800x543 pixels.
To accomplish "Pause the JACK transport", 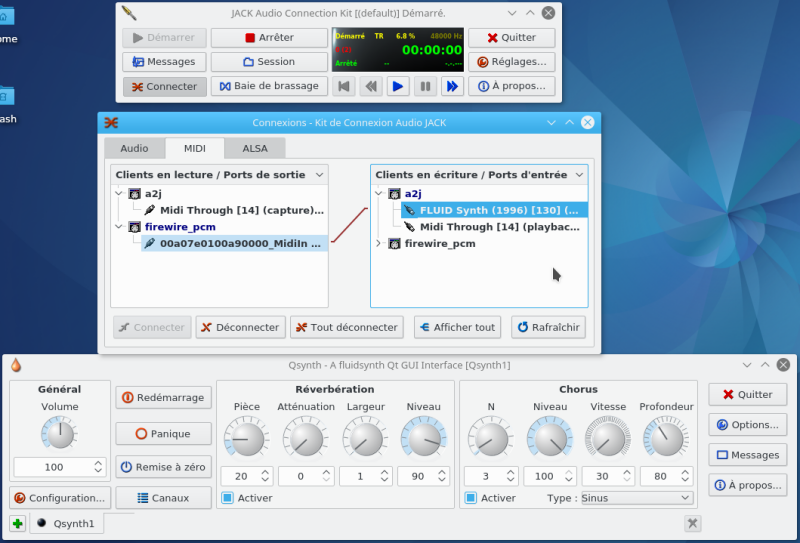I will tap(425, 86).
